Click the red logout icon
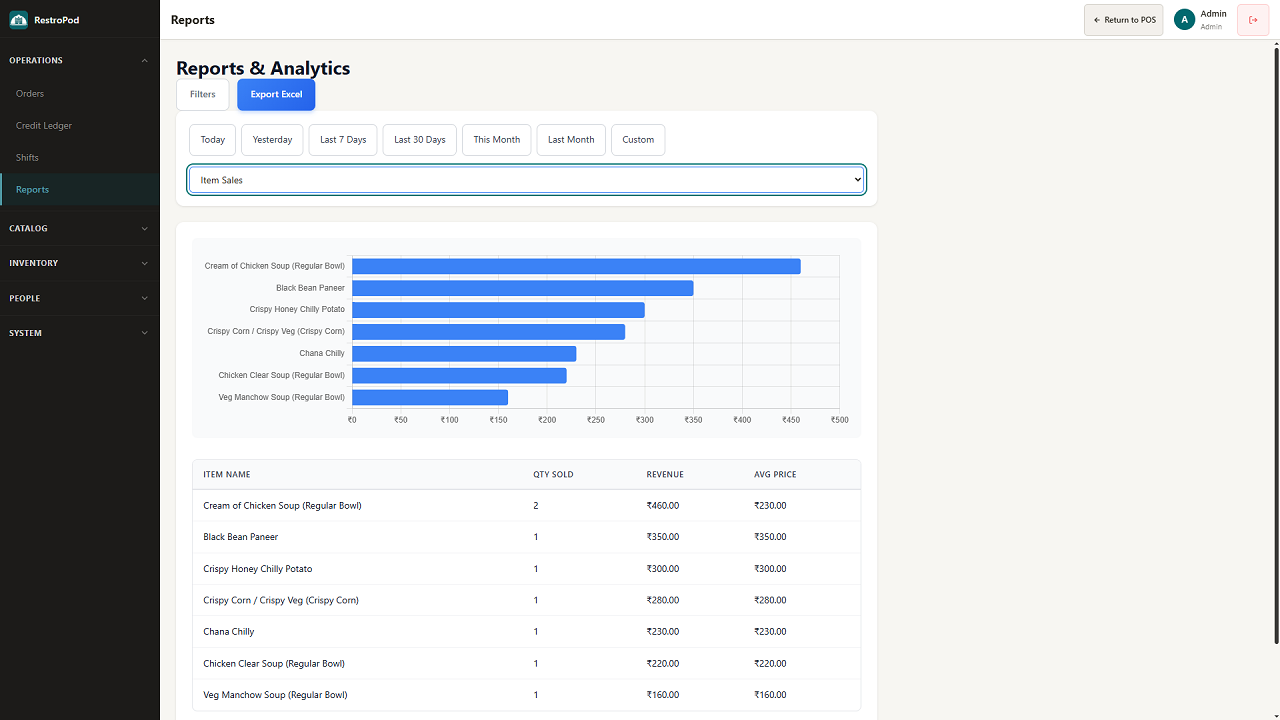 tap(1253, 20)
